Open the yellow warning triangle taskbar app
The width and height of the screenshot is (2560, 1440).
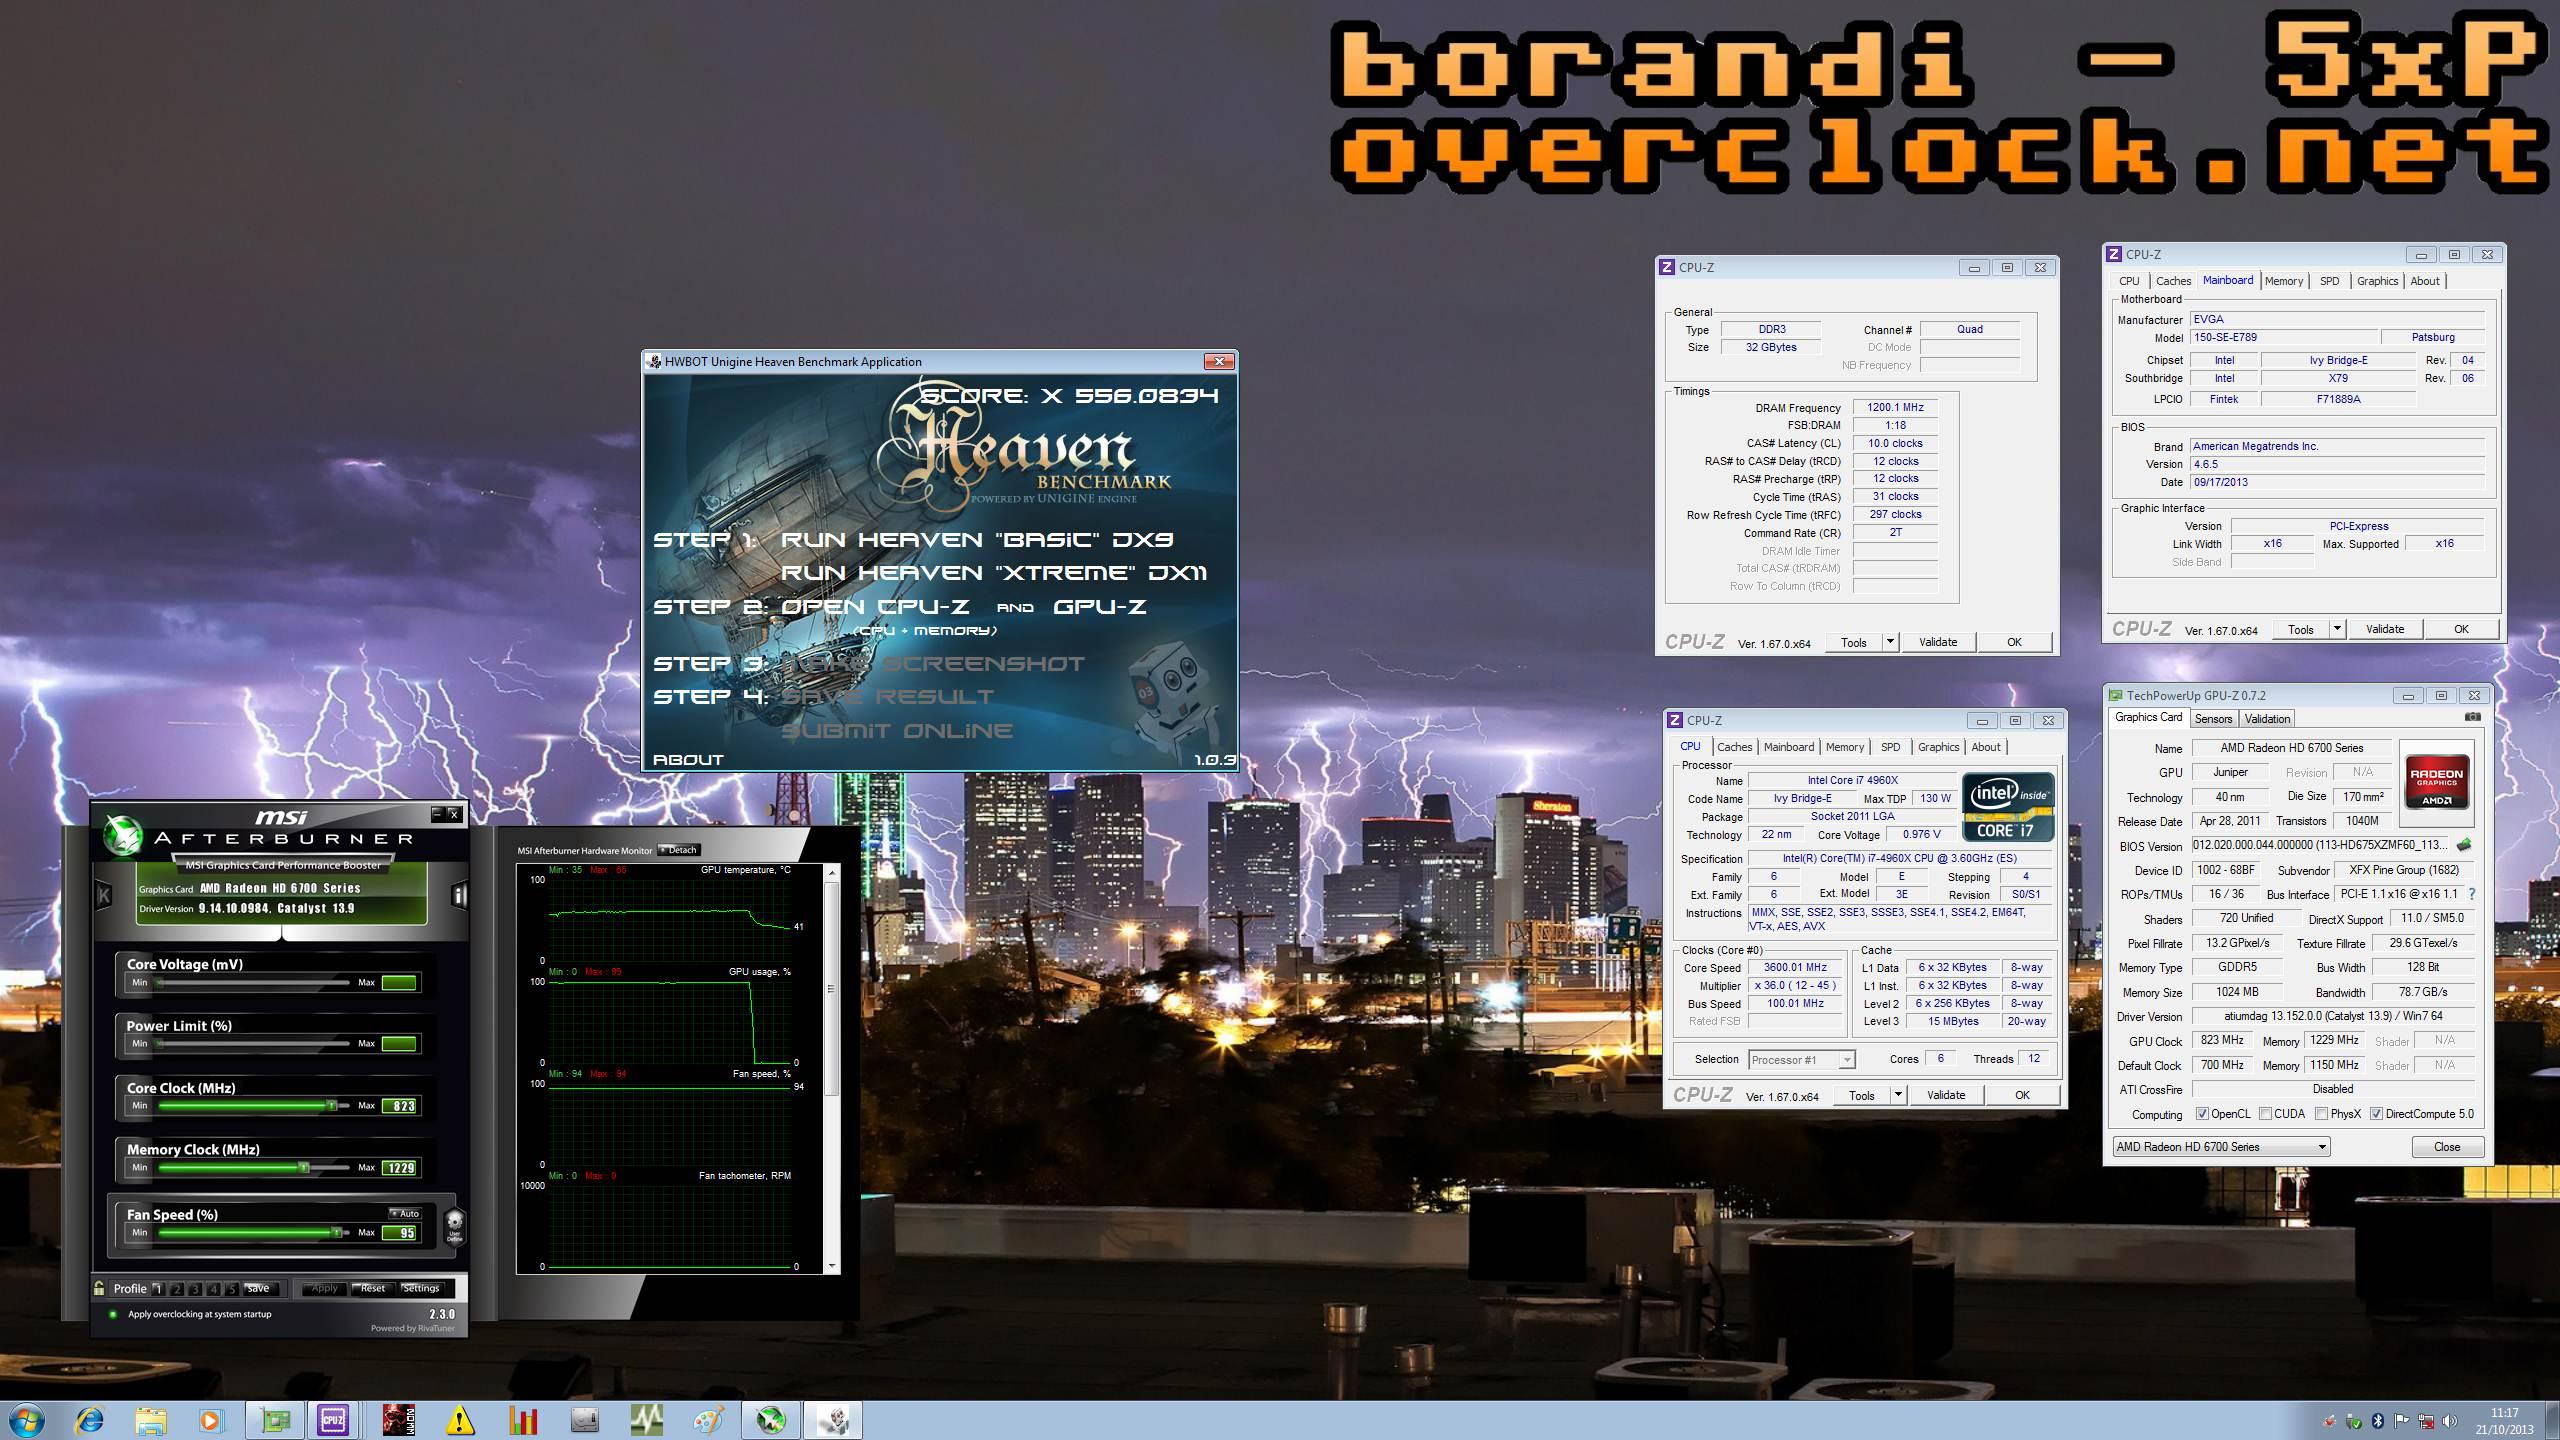pos(459,1420)
